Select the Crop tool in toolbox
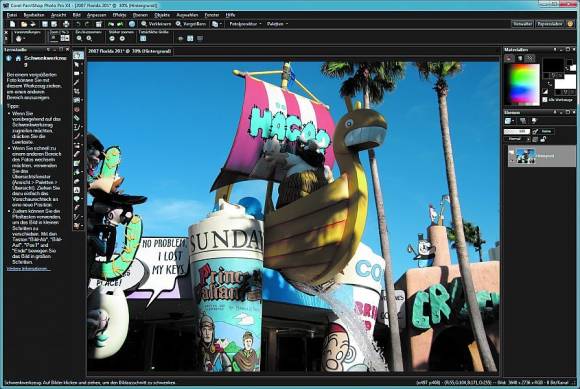Image resolution: width=580 pixels, height=389 pixels. (77, 91)
